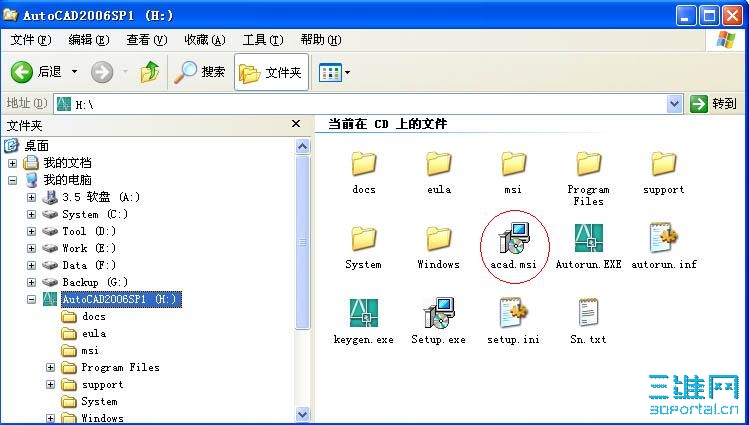Select the Setup.exe file icon
Viewport: 749px width, 425px height.
click(x=439, y=313)
